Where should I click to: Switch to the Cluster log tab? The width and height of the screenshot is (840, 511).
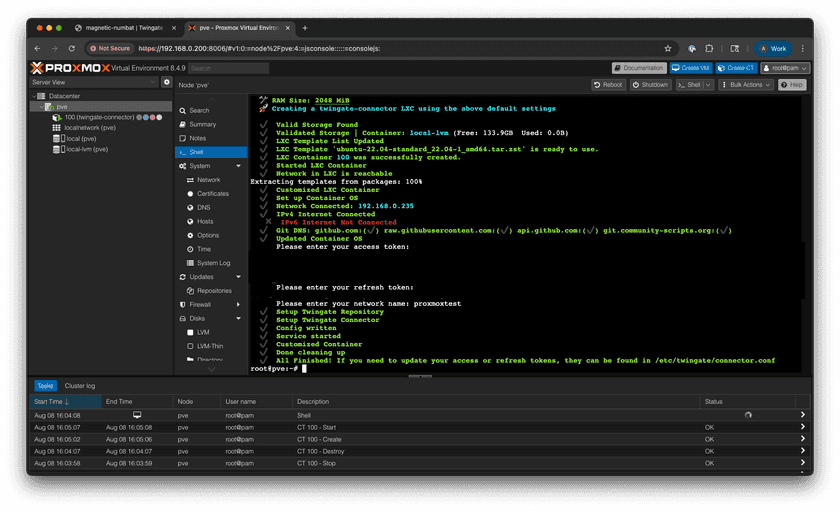click(80, 385)
